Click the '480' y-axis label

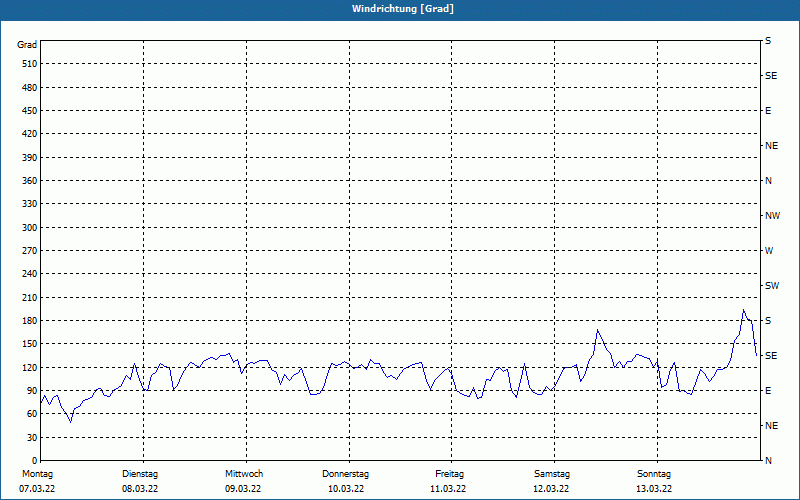pyautogui.click(x=30, y=88)
